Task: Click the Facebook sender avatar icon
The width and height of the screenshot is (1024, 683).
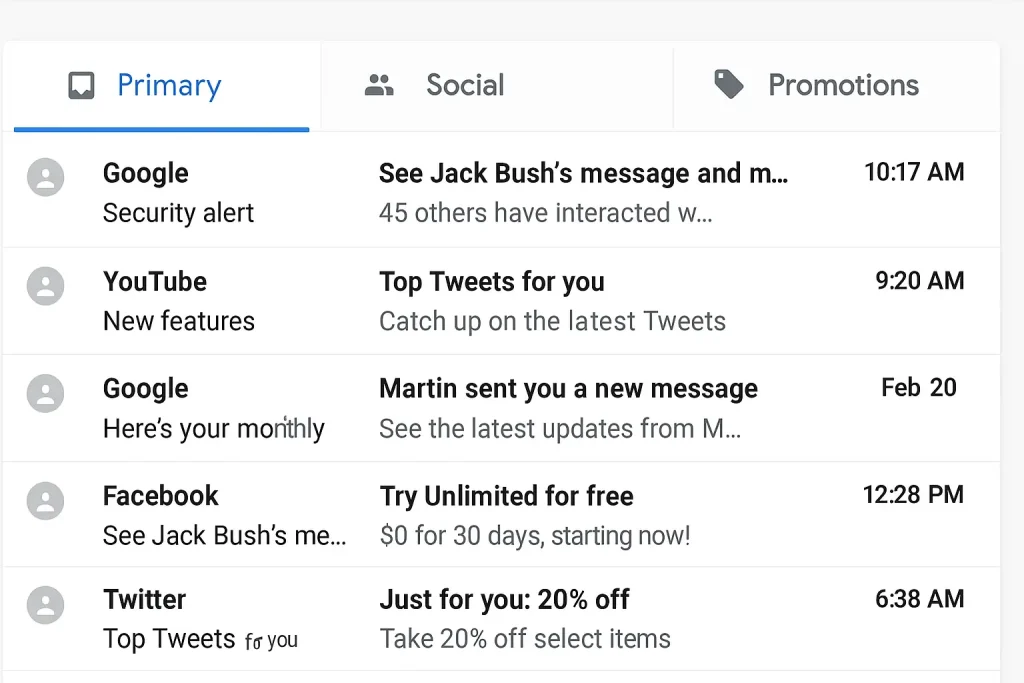Action: (x=45, y=500)
